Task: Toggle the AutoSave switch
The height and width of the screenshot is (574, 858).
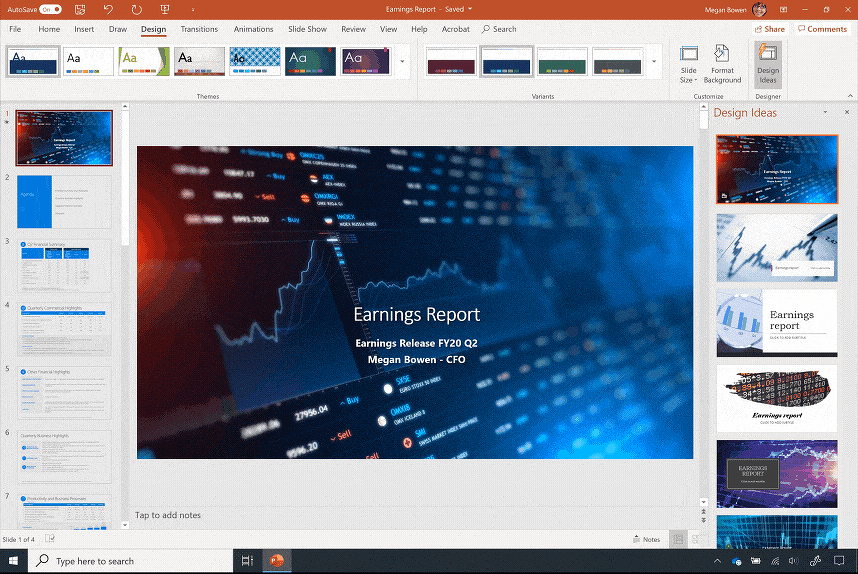Action: tap(50, 9)
